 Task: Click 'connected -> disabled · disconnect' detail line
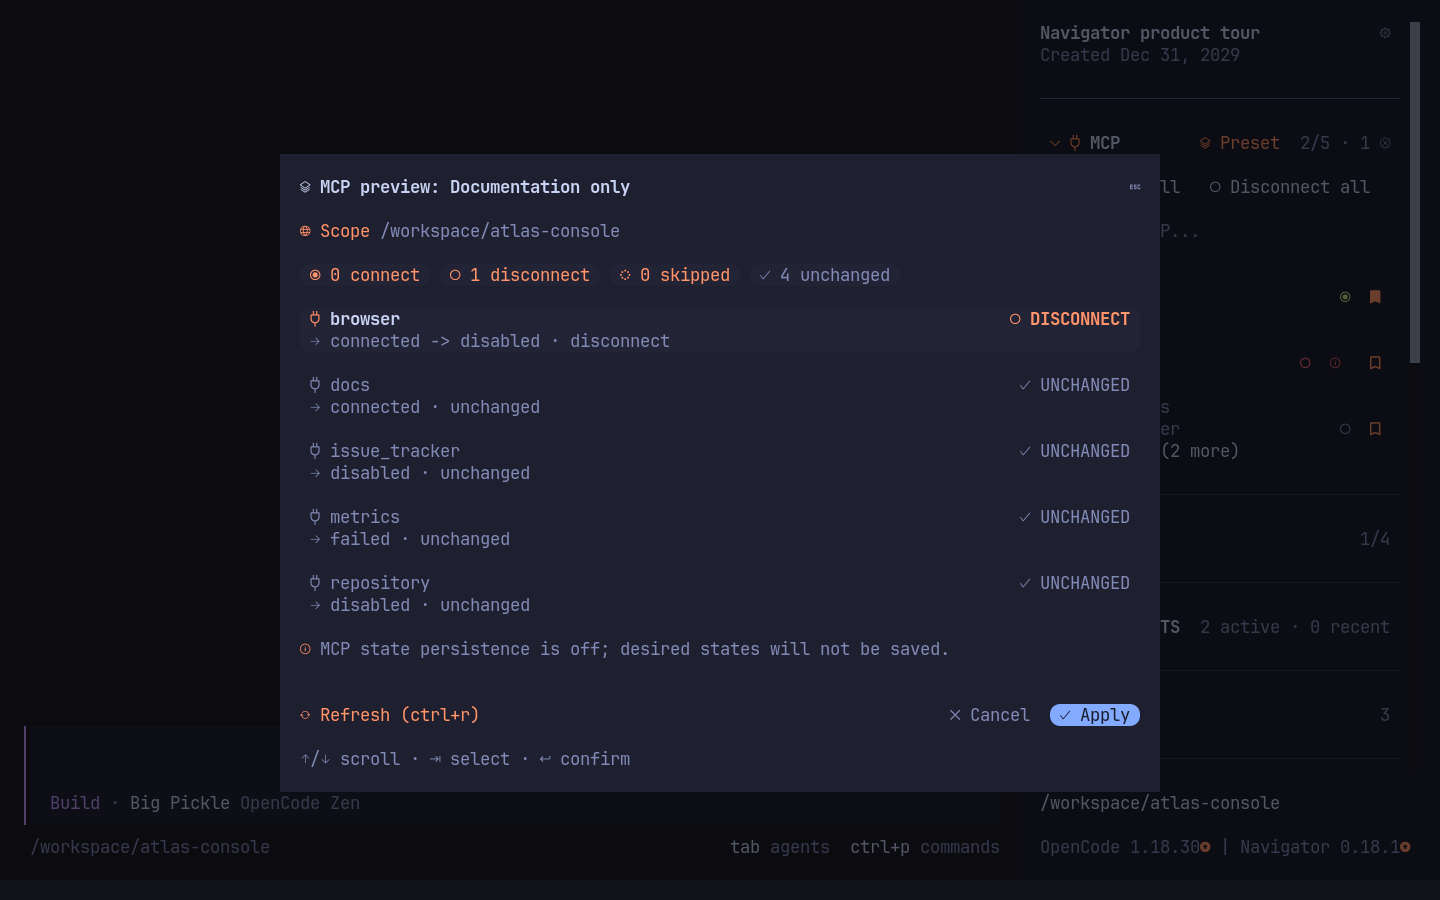tap(500, 341)
